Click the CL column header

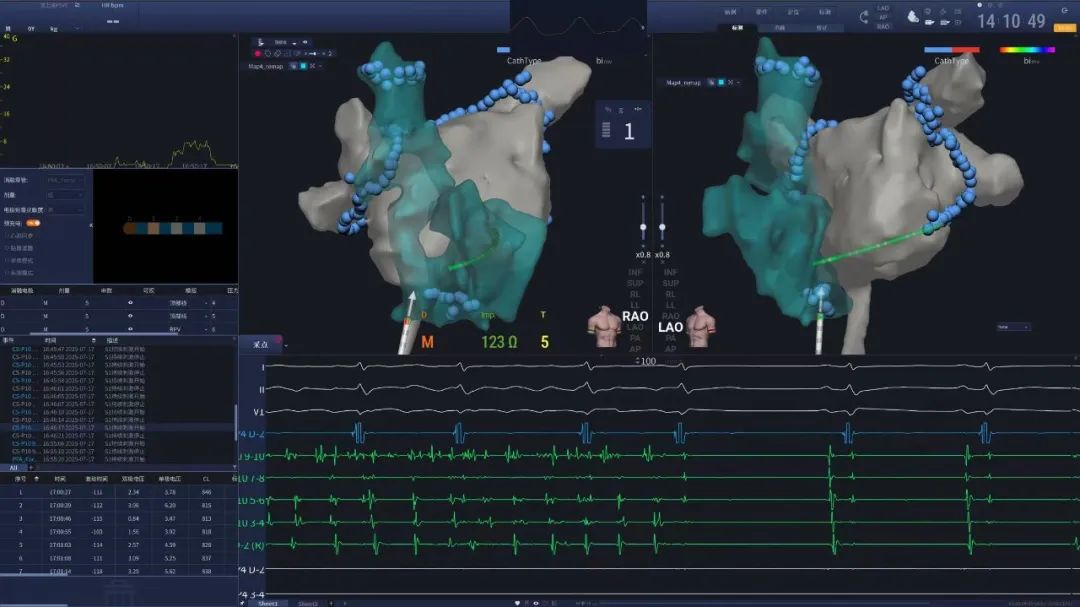(206, 478)
